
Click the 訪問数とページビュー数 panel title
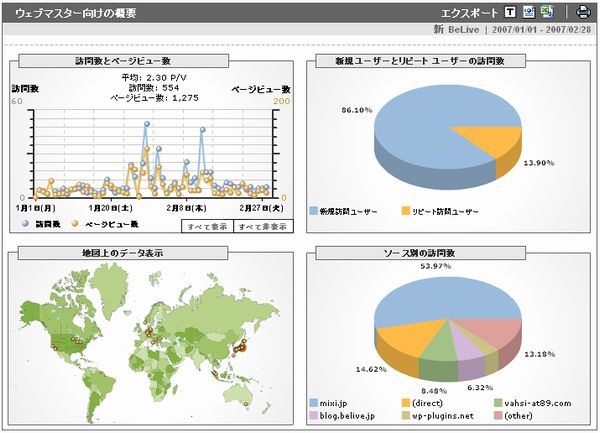123,61
